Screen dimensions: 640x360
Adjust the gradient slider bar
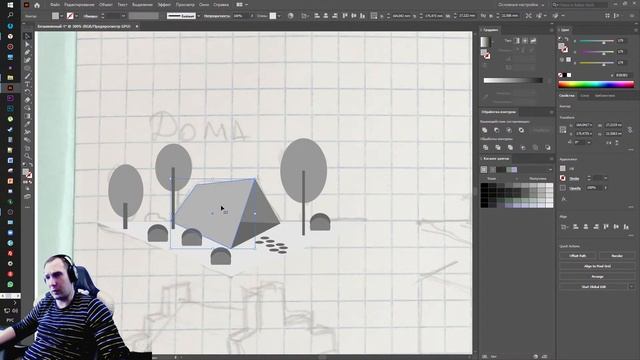pyautogui.click(x=513, y=80)
